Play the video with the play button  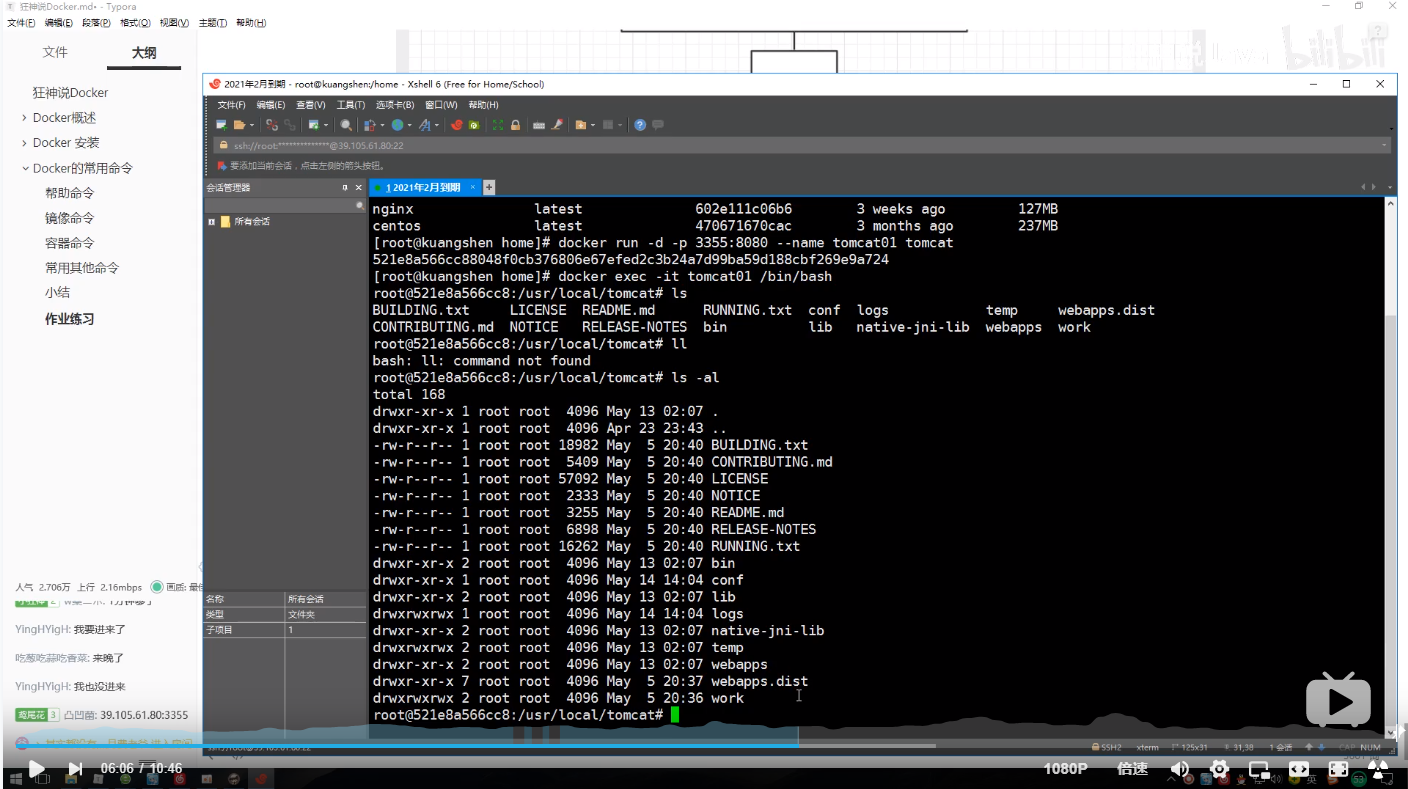(36, 768)
